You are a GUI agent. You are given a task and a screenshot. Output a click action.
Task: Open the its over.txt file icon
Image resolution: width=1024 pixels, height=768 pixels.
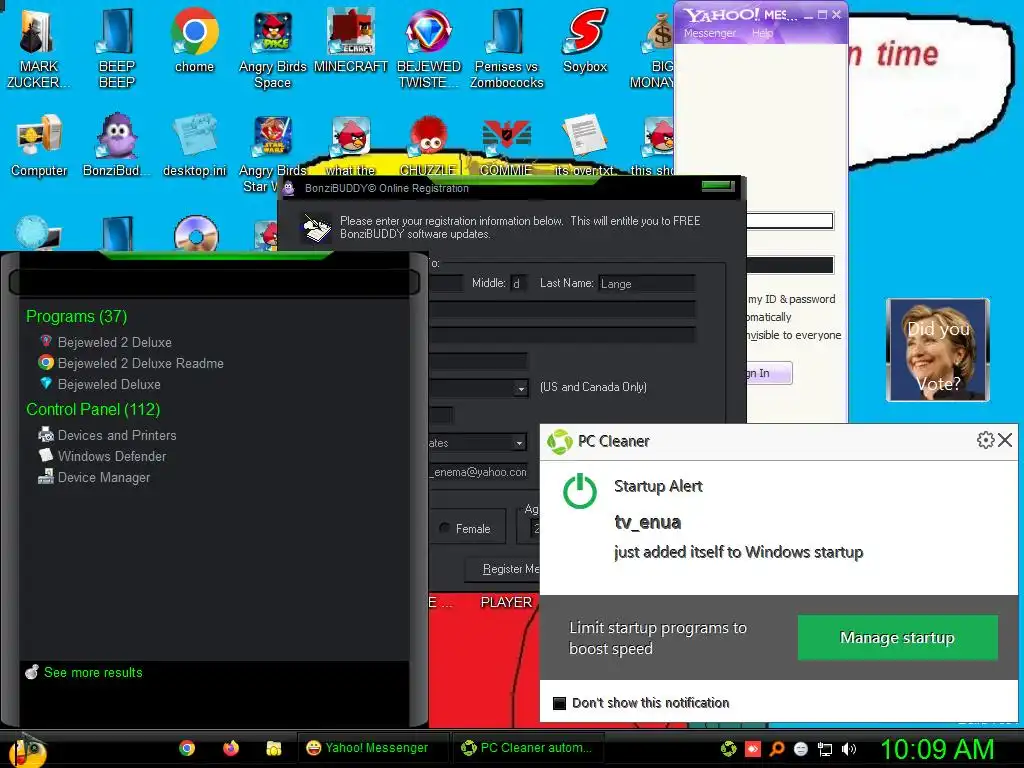(x=584, y=145)
